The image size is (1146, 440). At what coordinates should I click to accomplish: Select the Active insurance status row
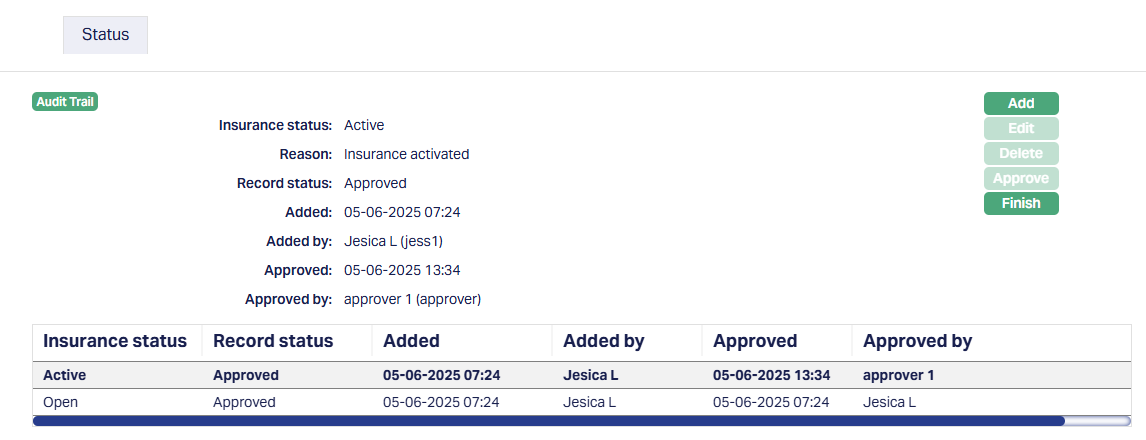coord(65,376)
